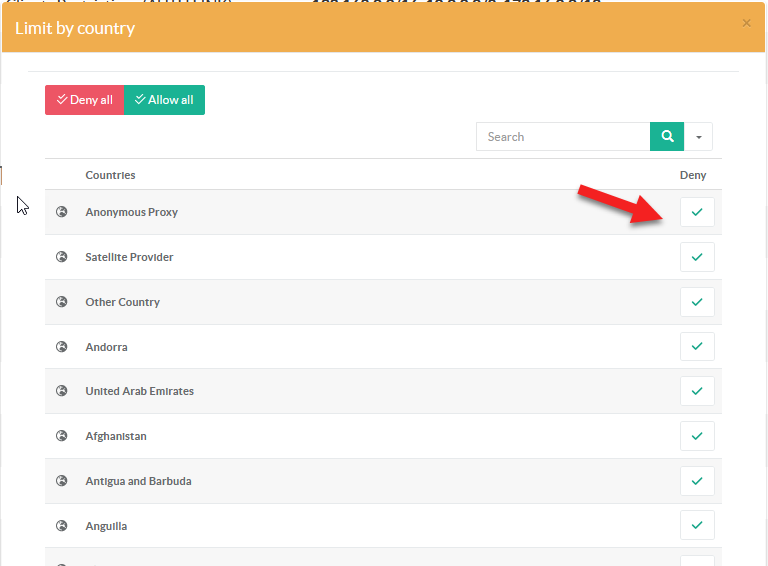Click the globe icon beside Satellite Provider
The height and width of the screenshot is (566, 768).
(62, 257)
